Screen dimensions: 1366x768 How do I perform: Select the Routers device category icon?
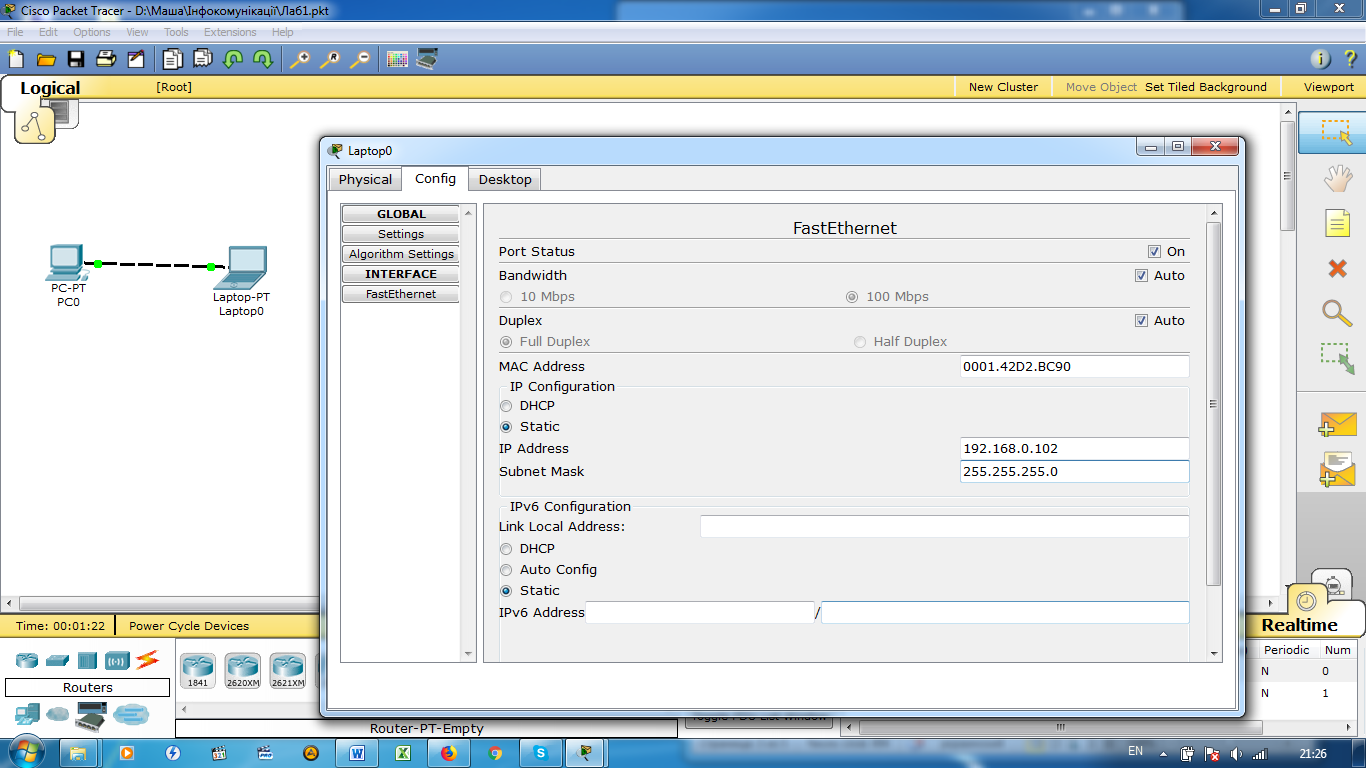pos(27,660)
